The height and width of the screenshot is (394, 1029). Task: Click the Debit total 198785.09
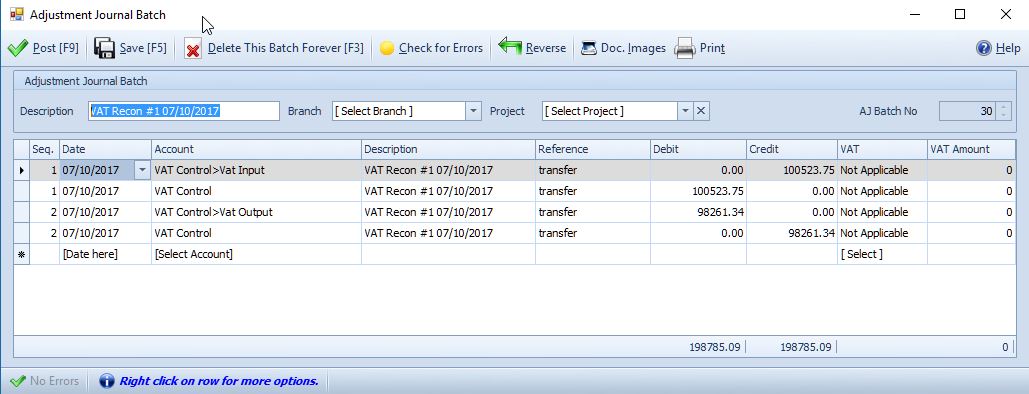[716, 347]
